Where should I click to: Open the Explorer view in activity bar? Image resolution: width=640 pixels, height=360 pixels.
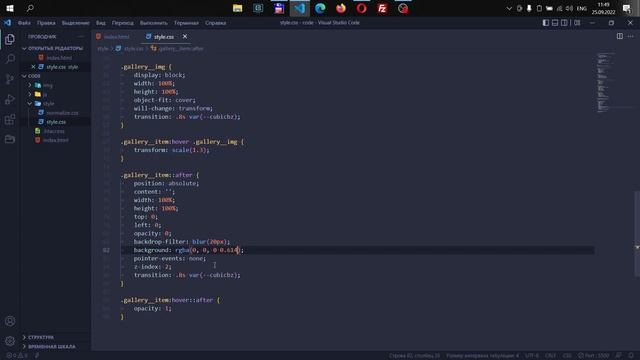pyautogui.click(x=10, y=39)
